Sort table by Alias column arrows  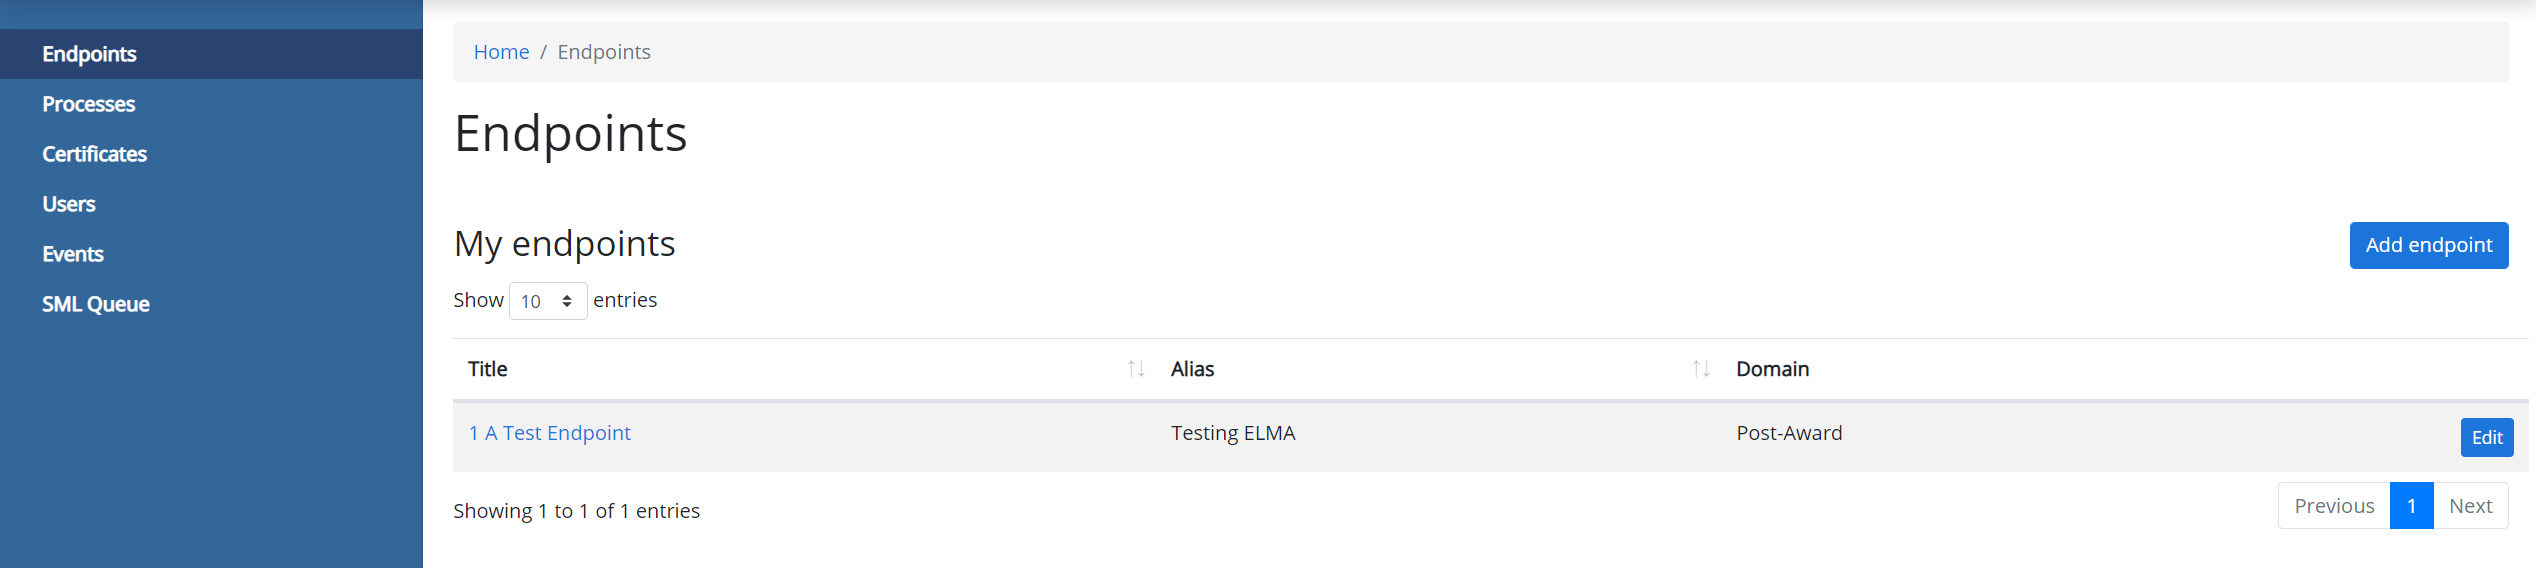click(x=1701, y=369)
